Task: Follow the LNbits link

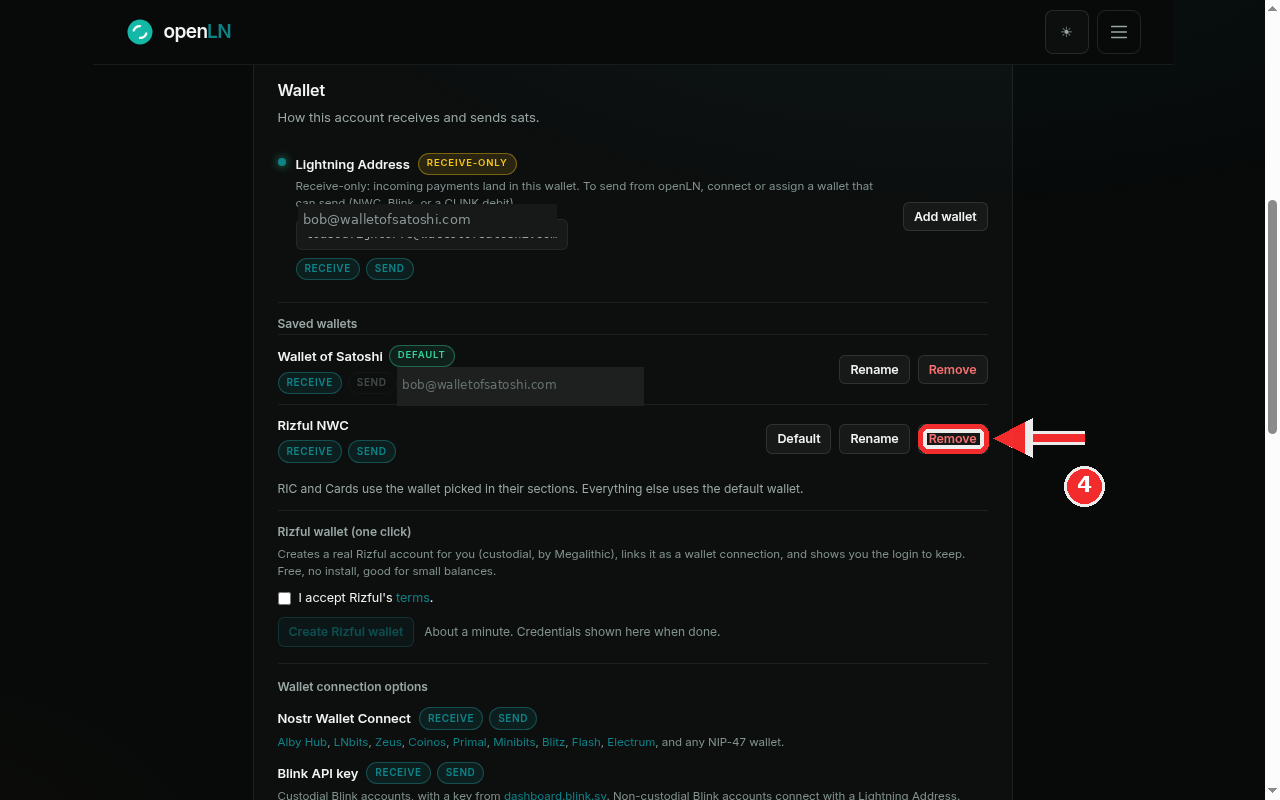Action: point(351,742)
